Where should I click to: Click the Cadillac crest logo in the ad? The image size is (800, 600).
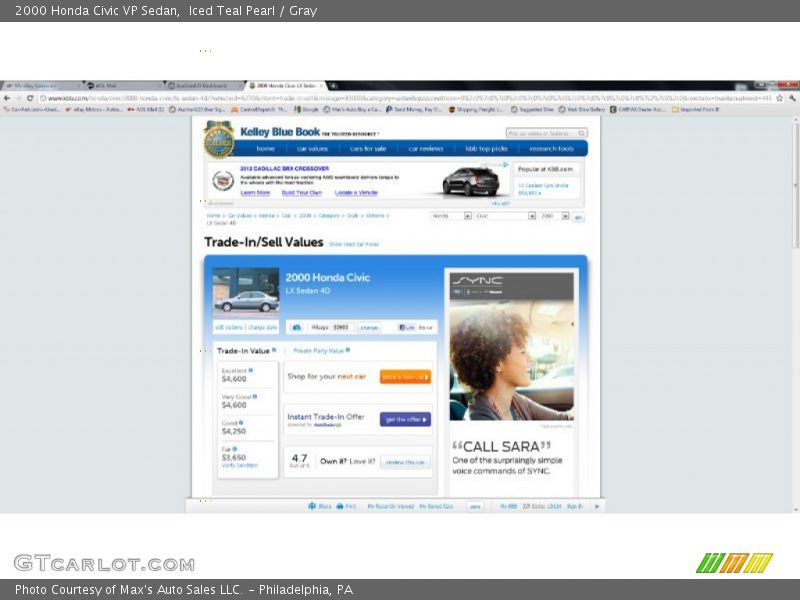click(x=223, y=180)
